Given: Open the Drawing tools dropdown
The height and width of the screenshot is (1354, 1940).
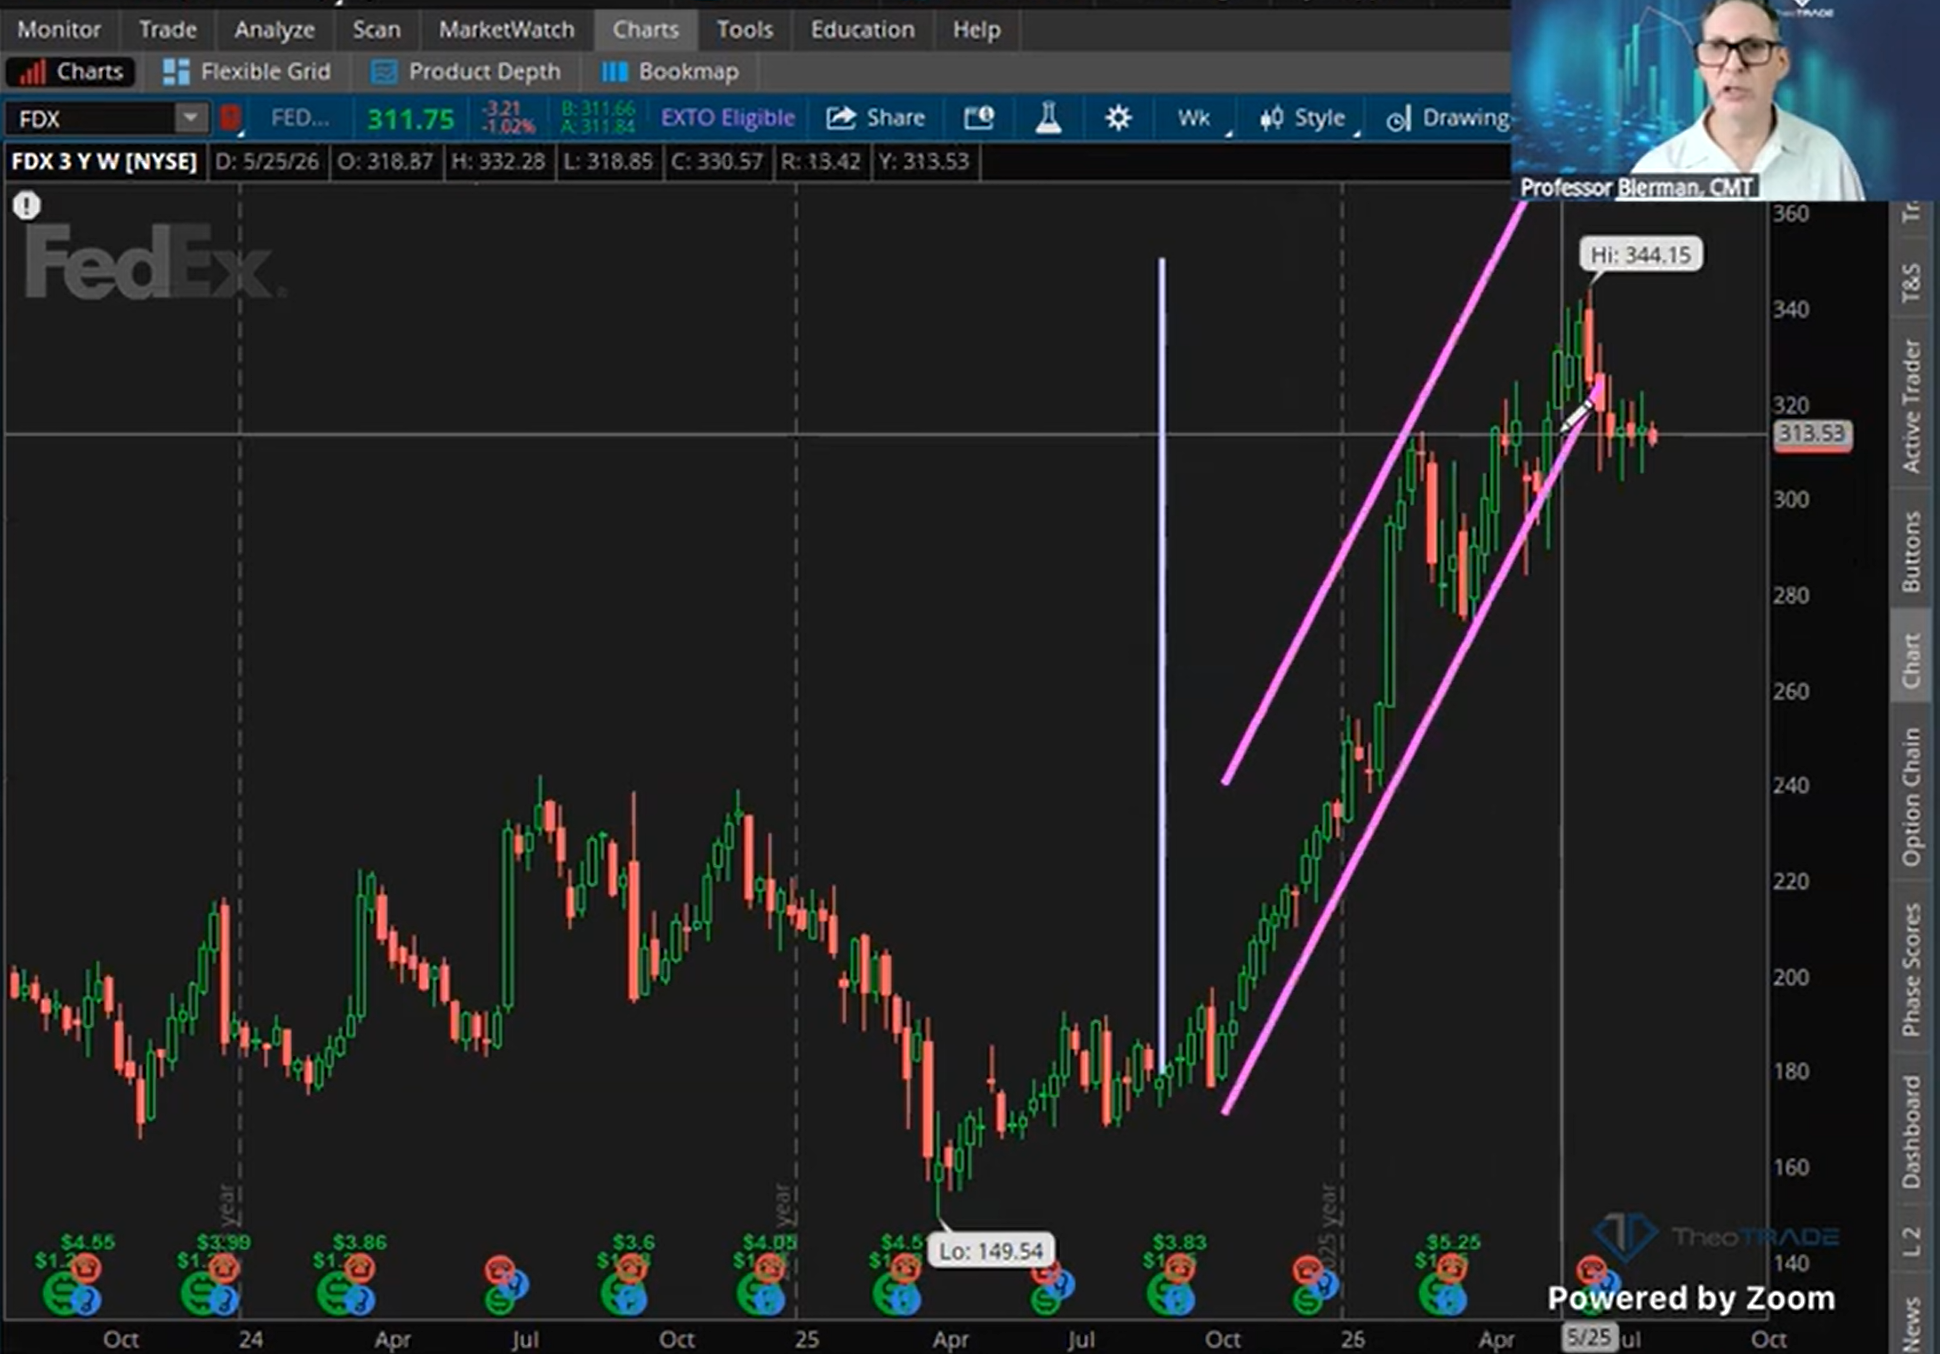Looking at the screenshot, I should 1446,118.
